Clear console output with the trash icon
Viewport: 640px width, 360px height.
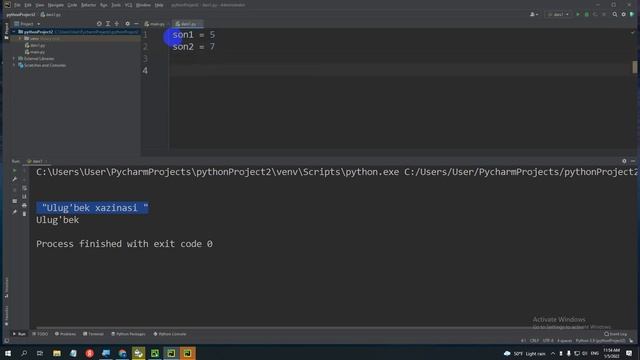click(x=24, y=214)
